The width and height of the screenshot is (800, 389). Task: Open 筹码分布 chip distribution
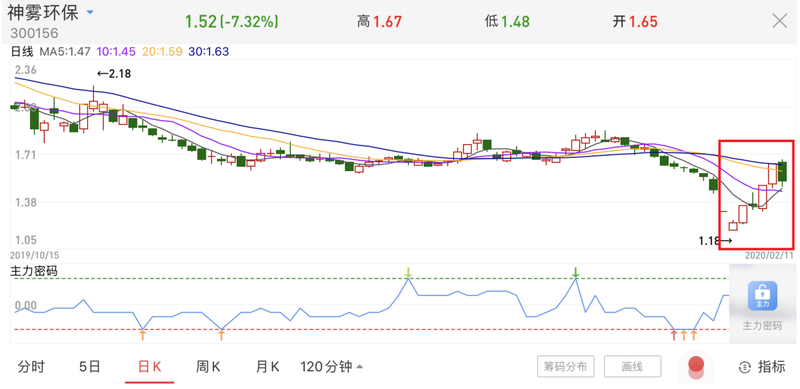[x=565, y=367]
